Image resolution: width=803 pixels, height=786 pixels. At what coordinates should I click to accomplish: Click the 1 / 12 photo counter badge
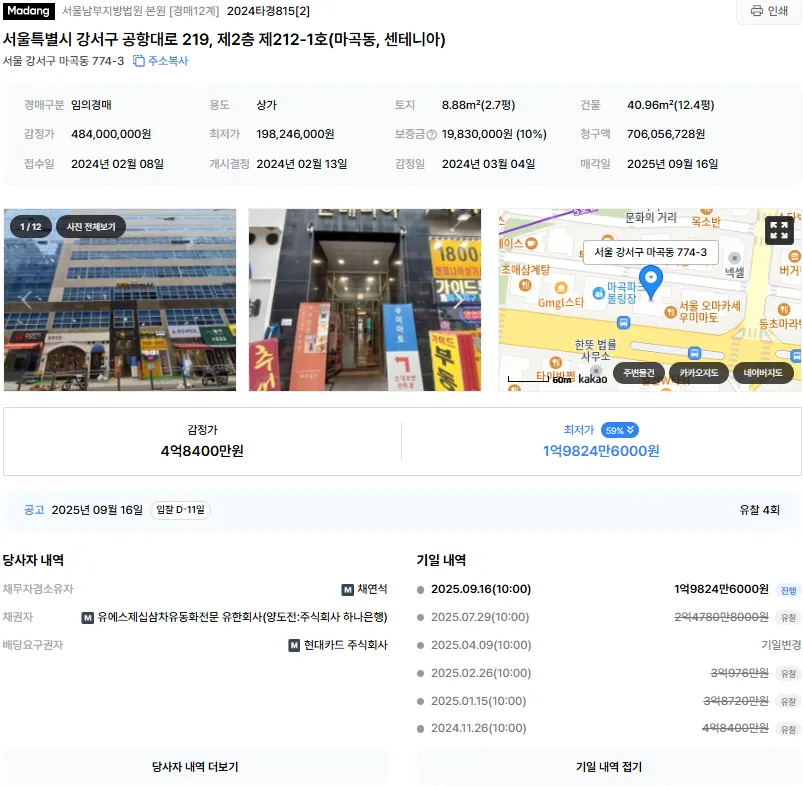point(31,227)
